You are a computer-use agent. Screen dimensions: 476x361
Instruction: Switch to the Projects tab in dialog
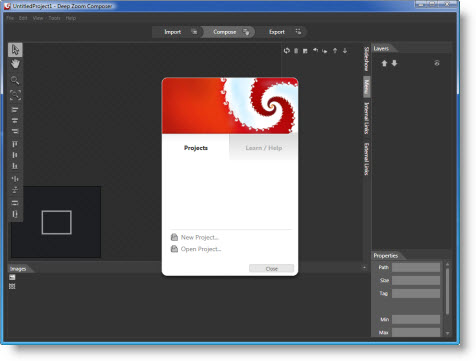[x=196, y=148]
